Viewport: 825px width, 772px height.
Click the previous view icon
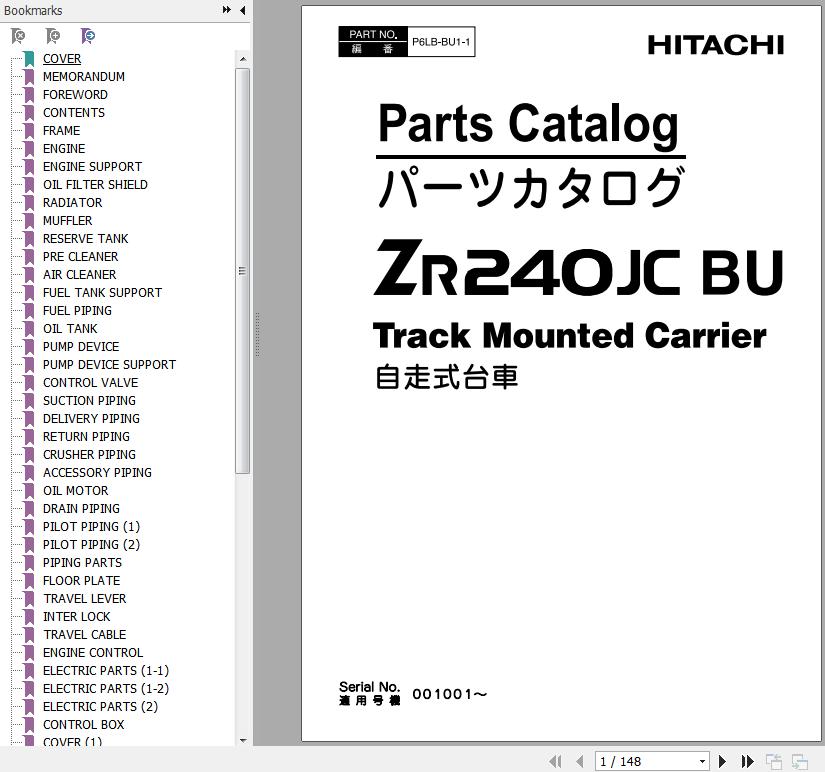tap(773, 761)
